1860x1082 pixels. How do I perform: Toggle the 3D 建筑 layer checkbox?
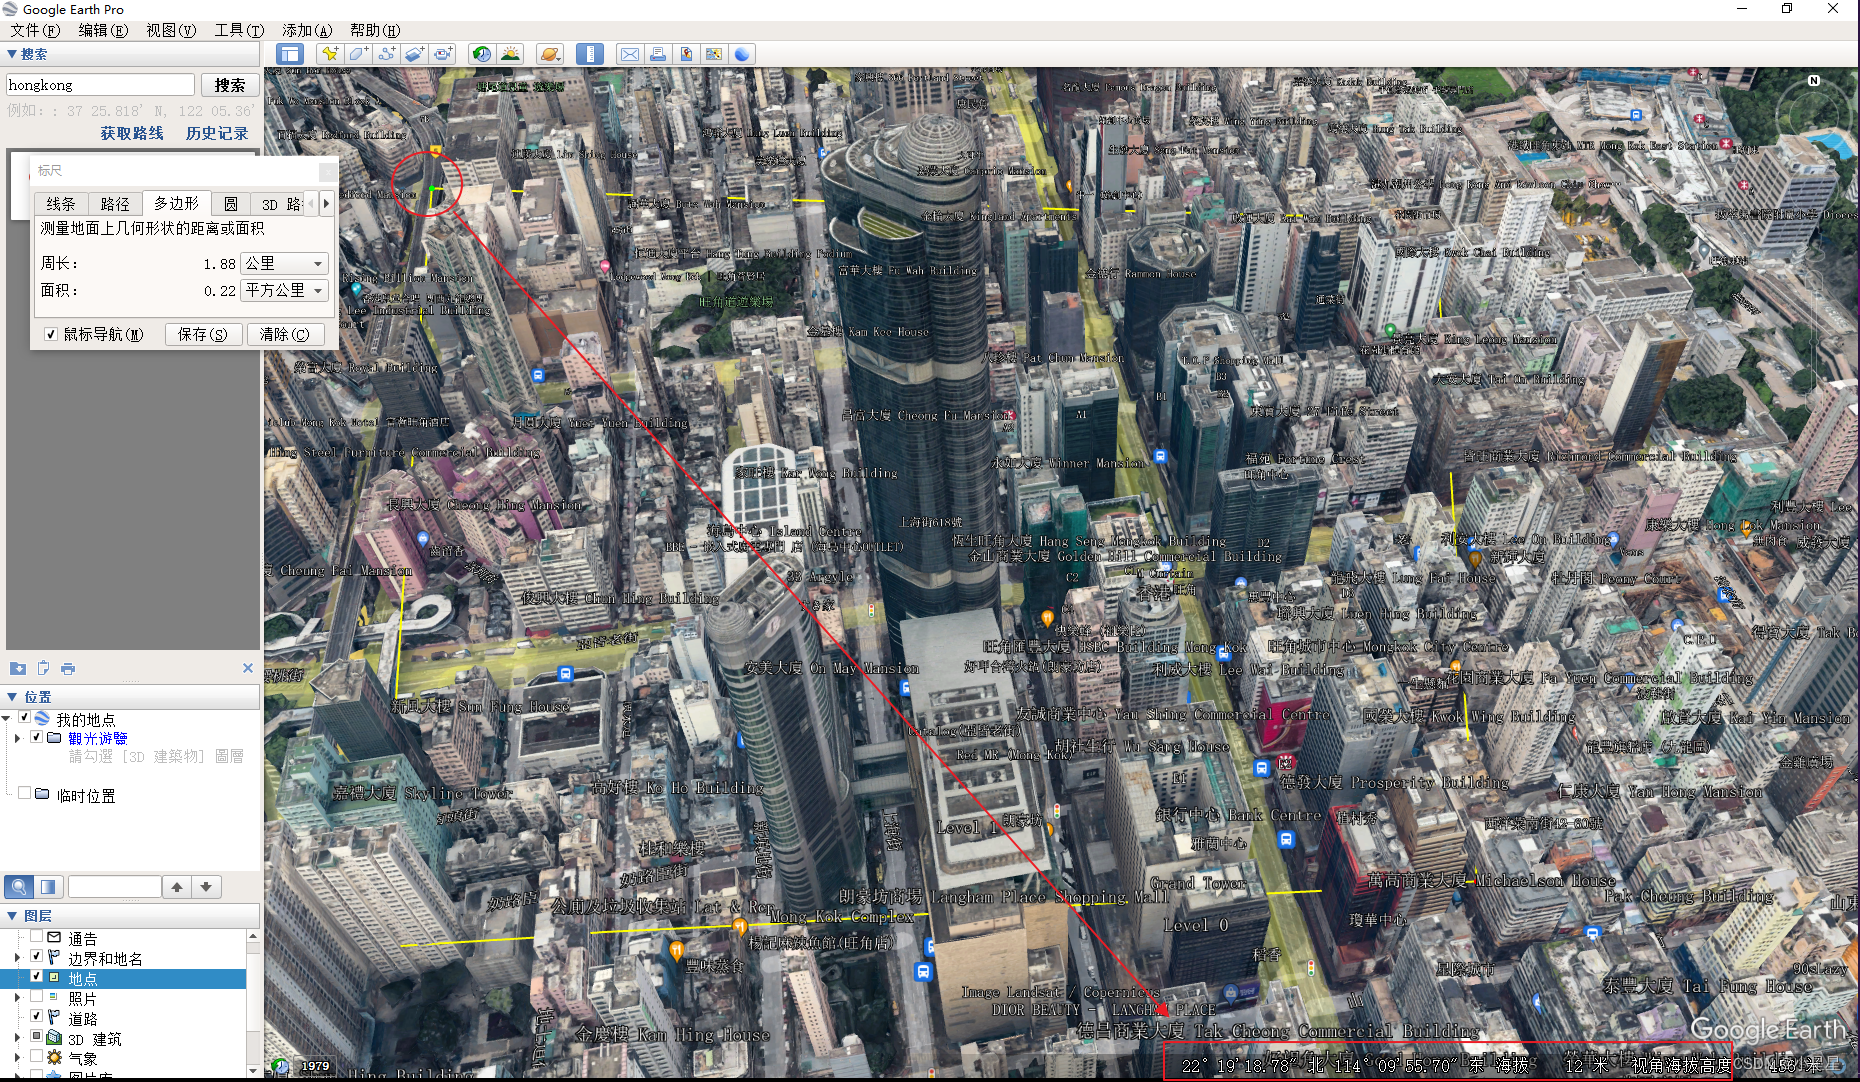click(37, 1037)
